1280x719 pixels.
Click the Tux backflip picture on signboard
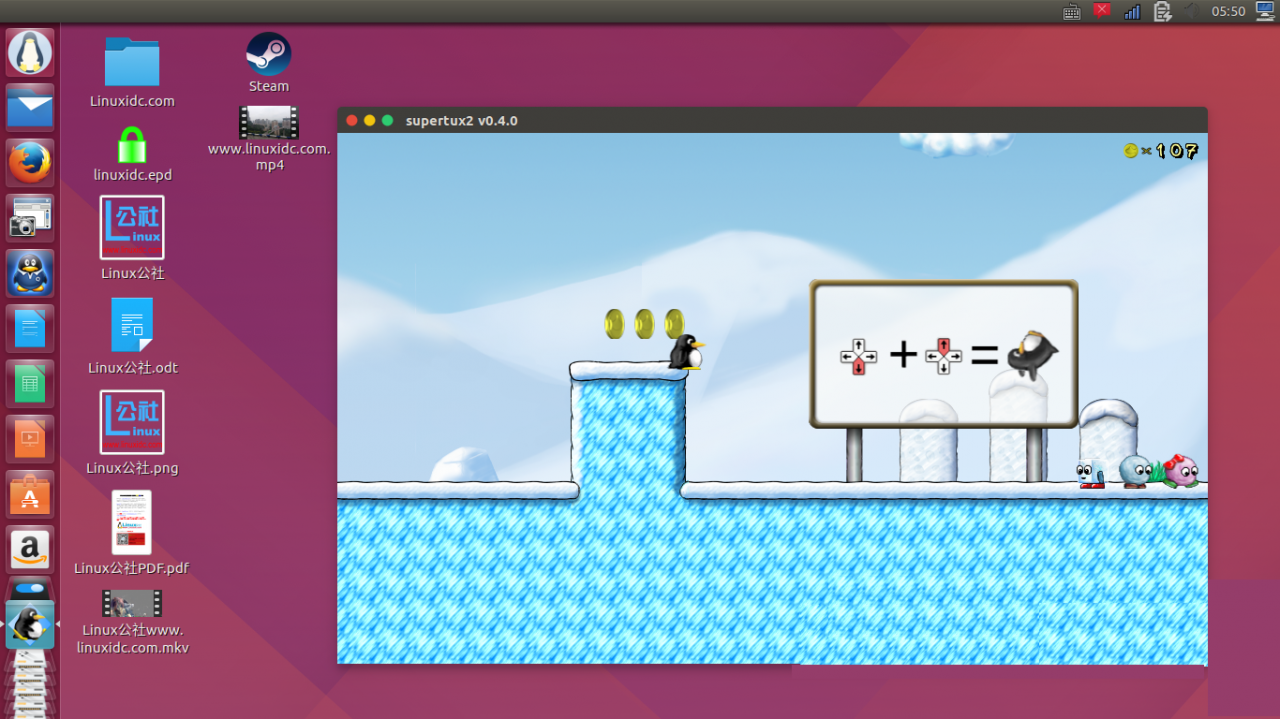pyautogui.click(x=1032, y=356)
